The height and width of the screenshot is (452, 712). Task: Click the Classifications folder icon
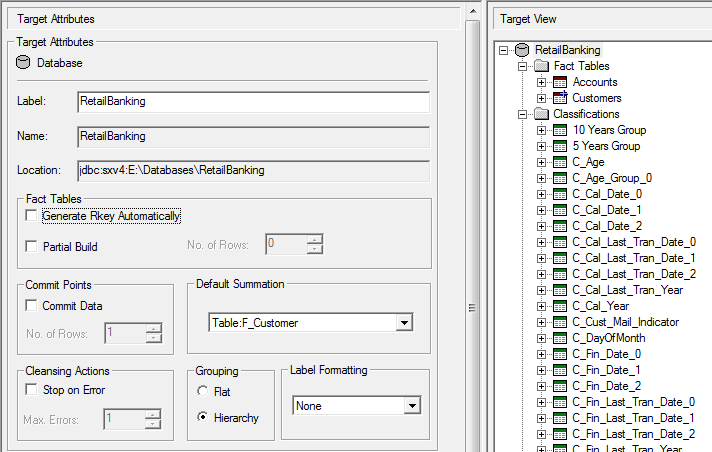[541, 114]
